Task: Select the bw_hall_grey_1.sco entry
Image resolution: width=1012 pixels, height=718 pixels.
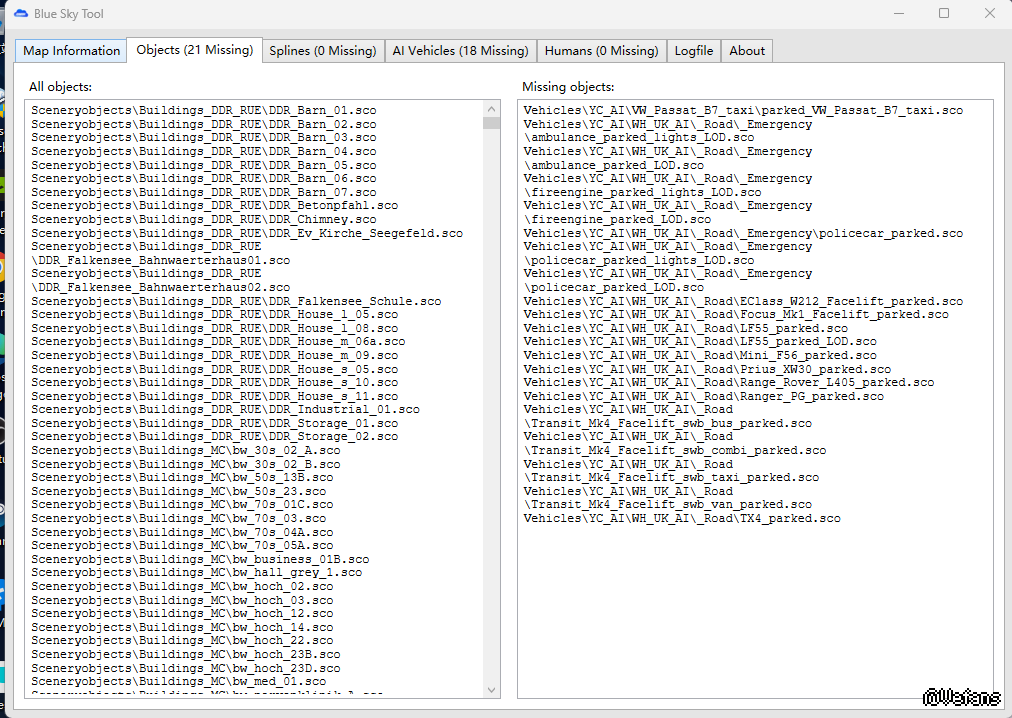Action: click(196, 573)
